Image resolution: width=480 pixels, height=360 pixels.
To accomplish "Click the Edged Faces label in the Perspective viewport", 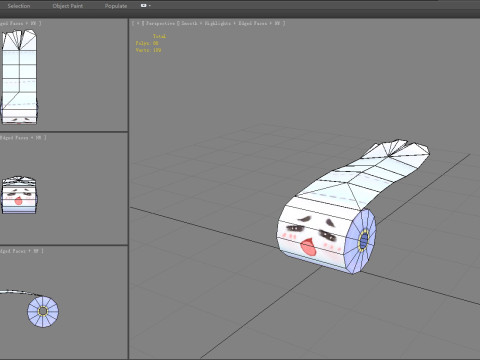I will (x=252, y=24).
